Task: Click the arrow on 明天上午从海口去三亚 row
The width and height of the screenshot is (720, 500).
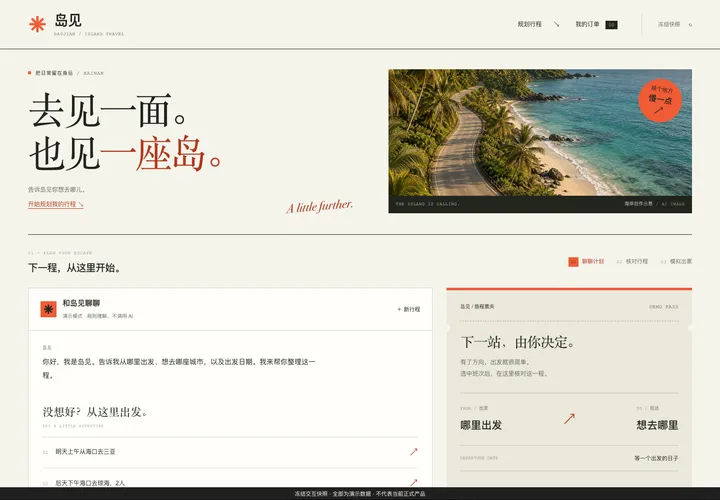Action: point(414,452)
